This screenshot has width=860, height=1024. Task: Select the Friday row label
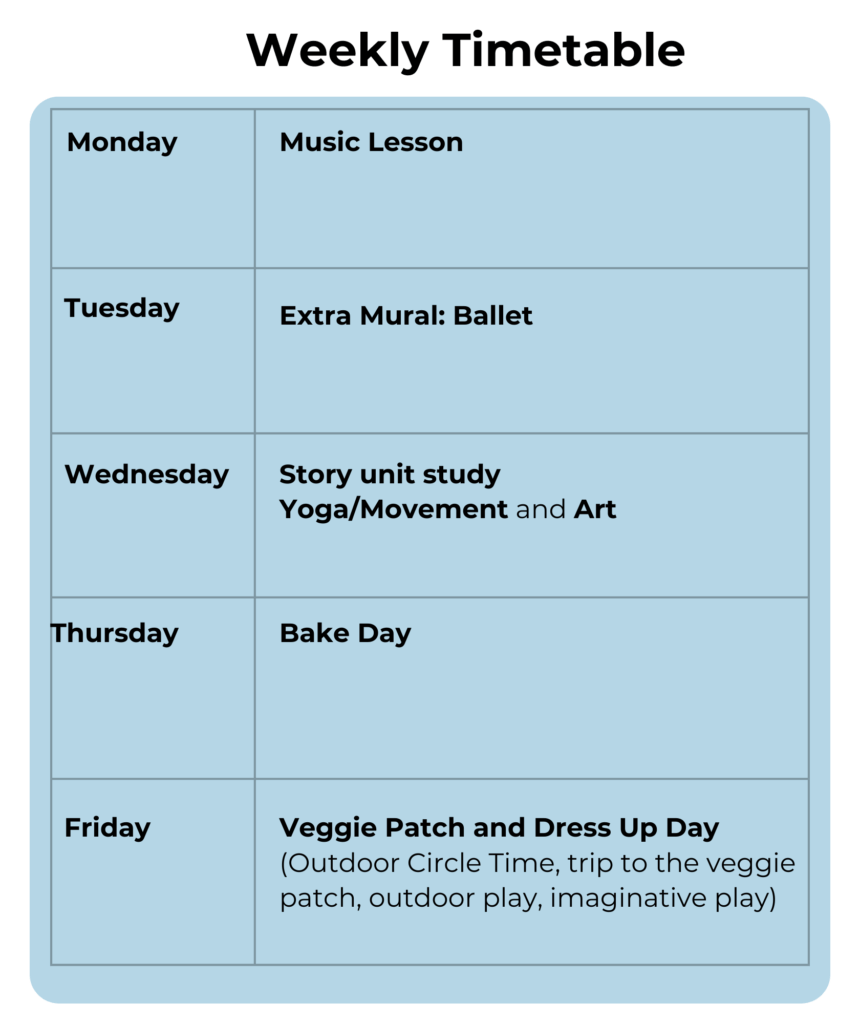pos(107,828)
